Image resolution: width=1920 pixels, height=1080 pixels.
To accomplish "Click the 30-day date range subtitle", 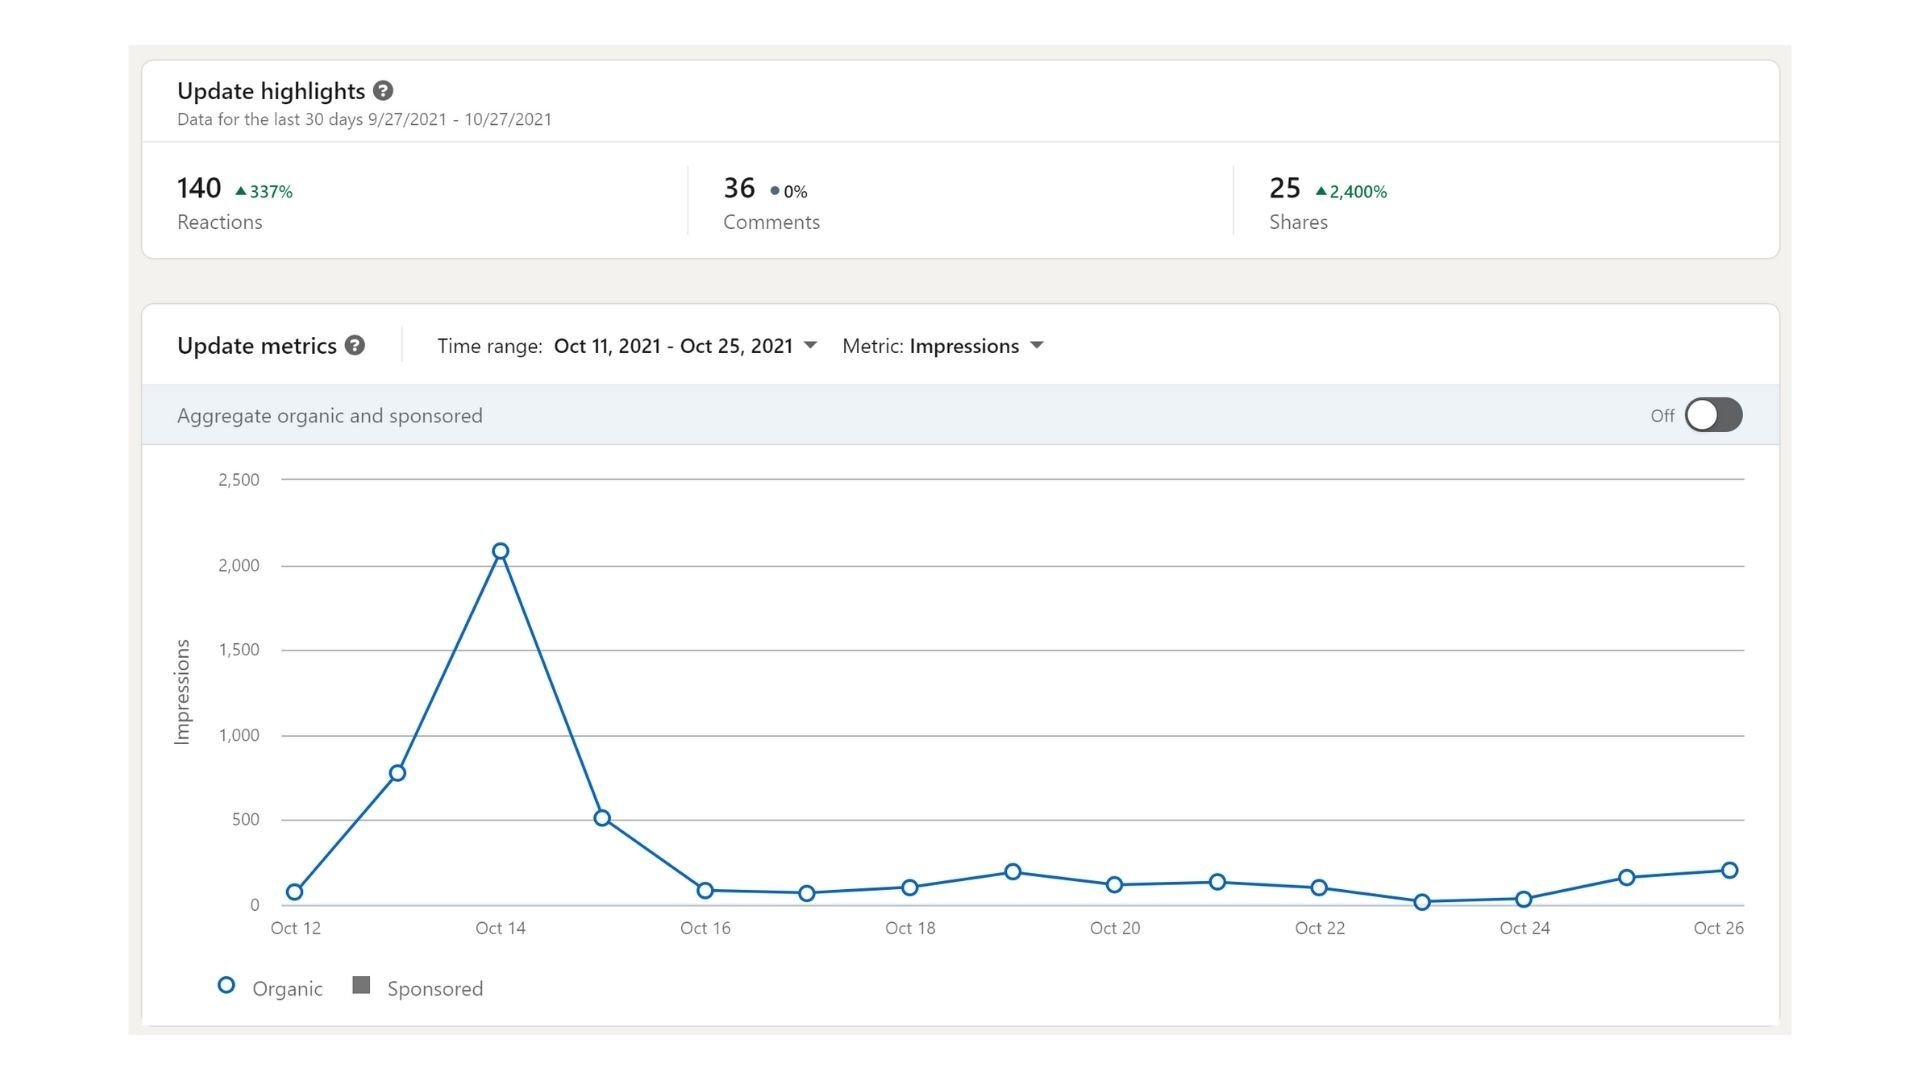I will (364, 119).
